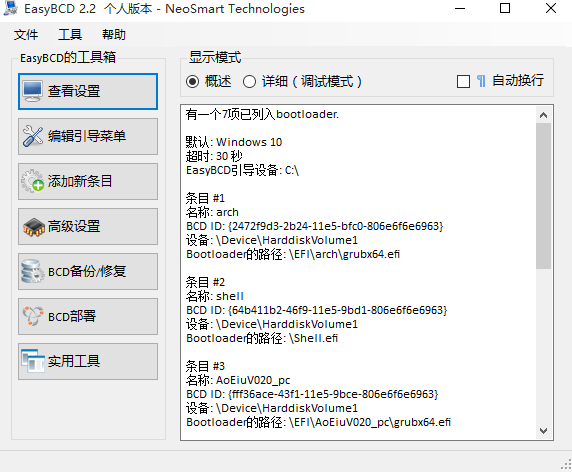This screenshot has height=472, width=572.
Task: Click the windows icon on 实用工具
Action: click(x=33, y=361)
